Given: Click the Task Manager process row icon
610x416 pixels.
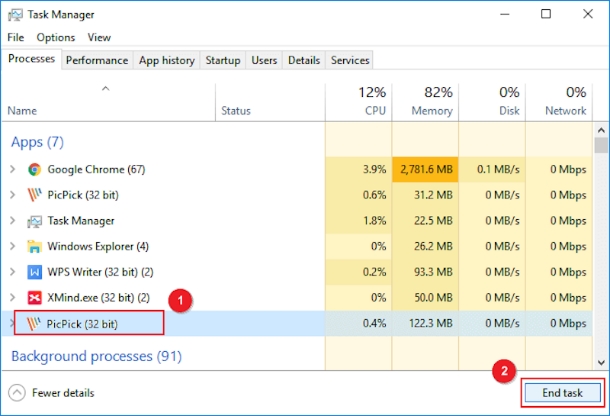Looking at the screenshot, I should (35, 220).
